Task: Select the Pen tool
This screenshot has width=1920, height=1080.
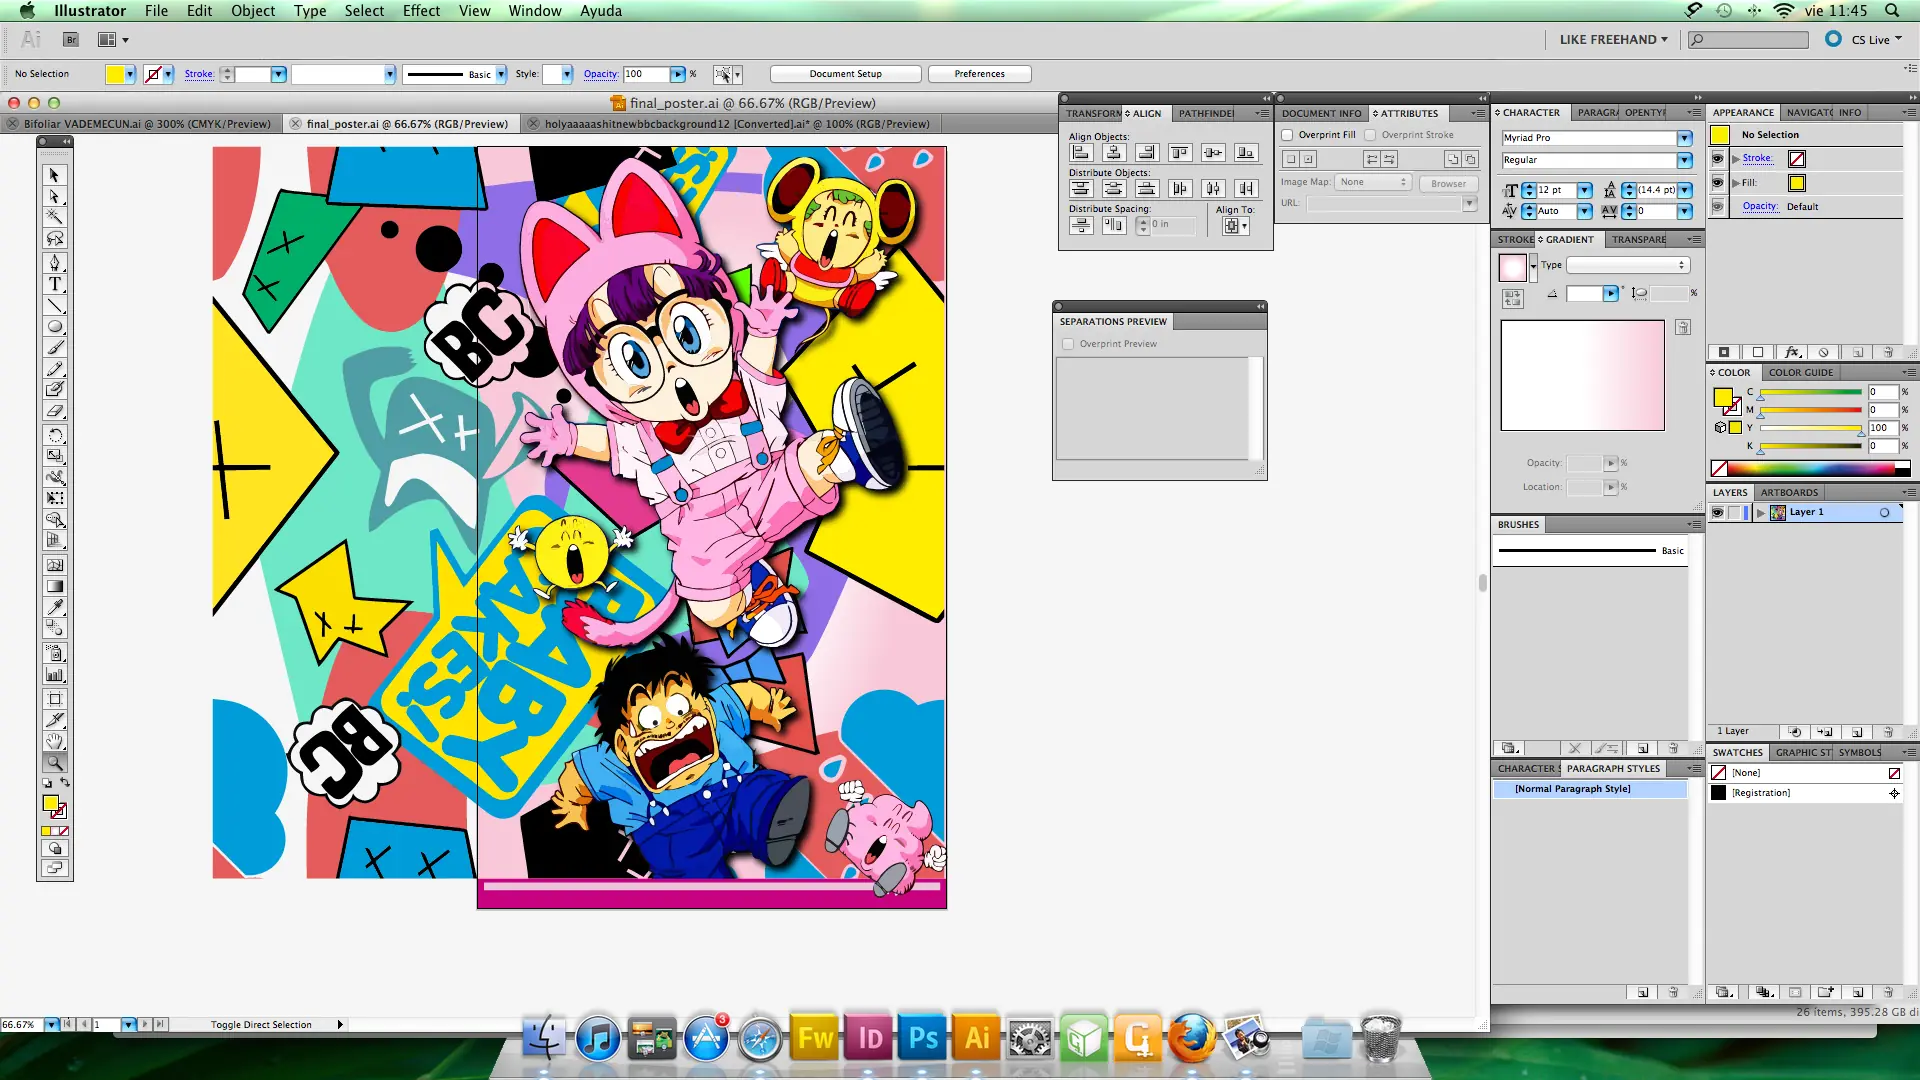Action: pyautogui.click(x=55, y=263)
